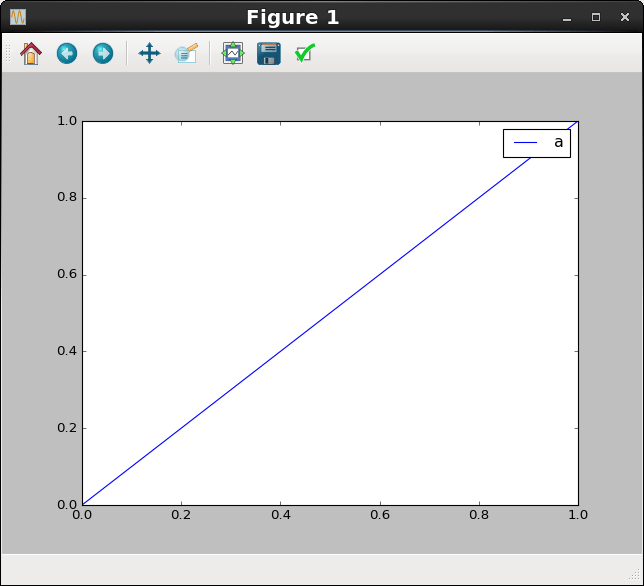Click the window resize grip in the corner
Screen dimensions: 644x586
click(x=636, y=576)
